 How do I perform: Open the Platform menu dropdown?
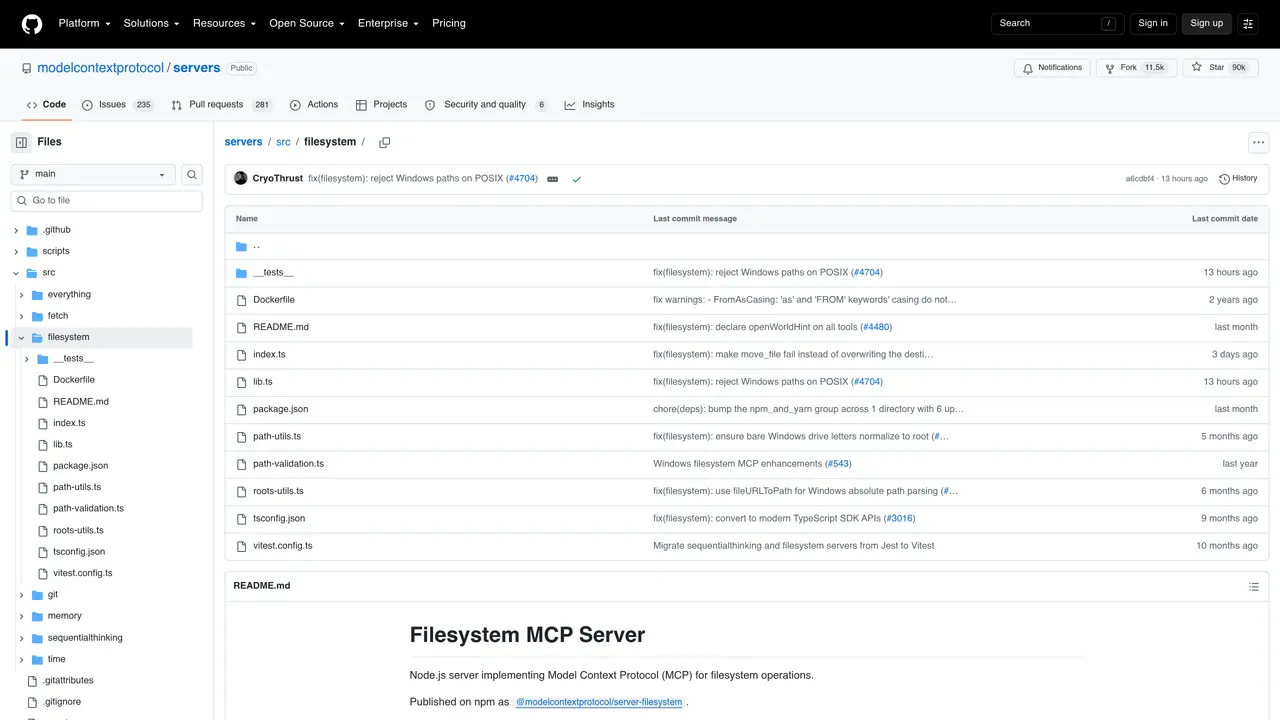click(84, 23)
